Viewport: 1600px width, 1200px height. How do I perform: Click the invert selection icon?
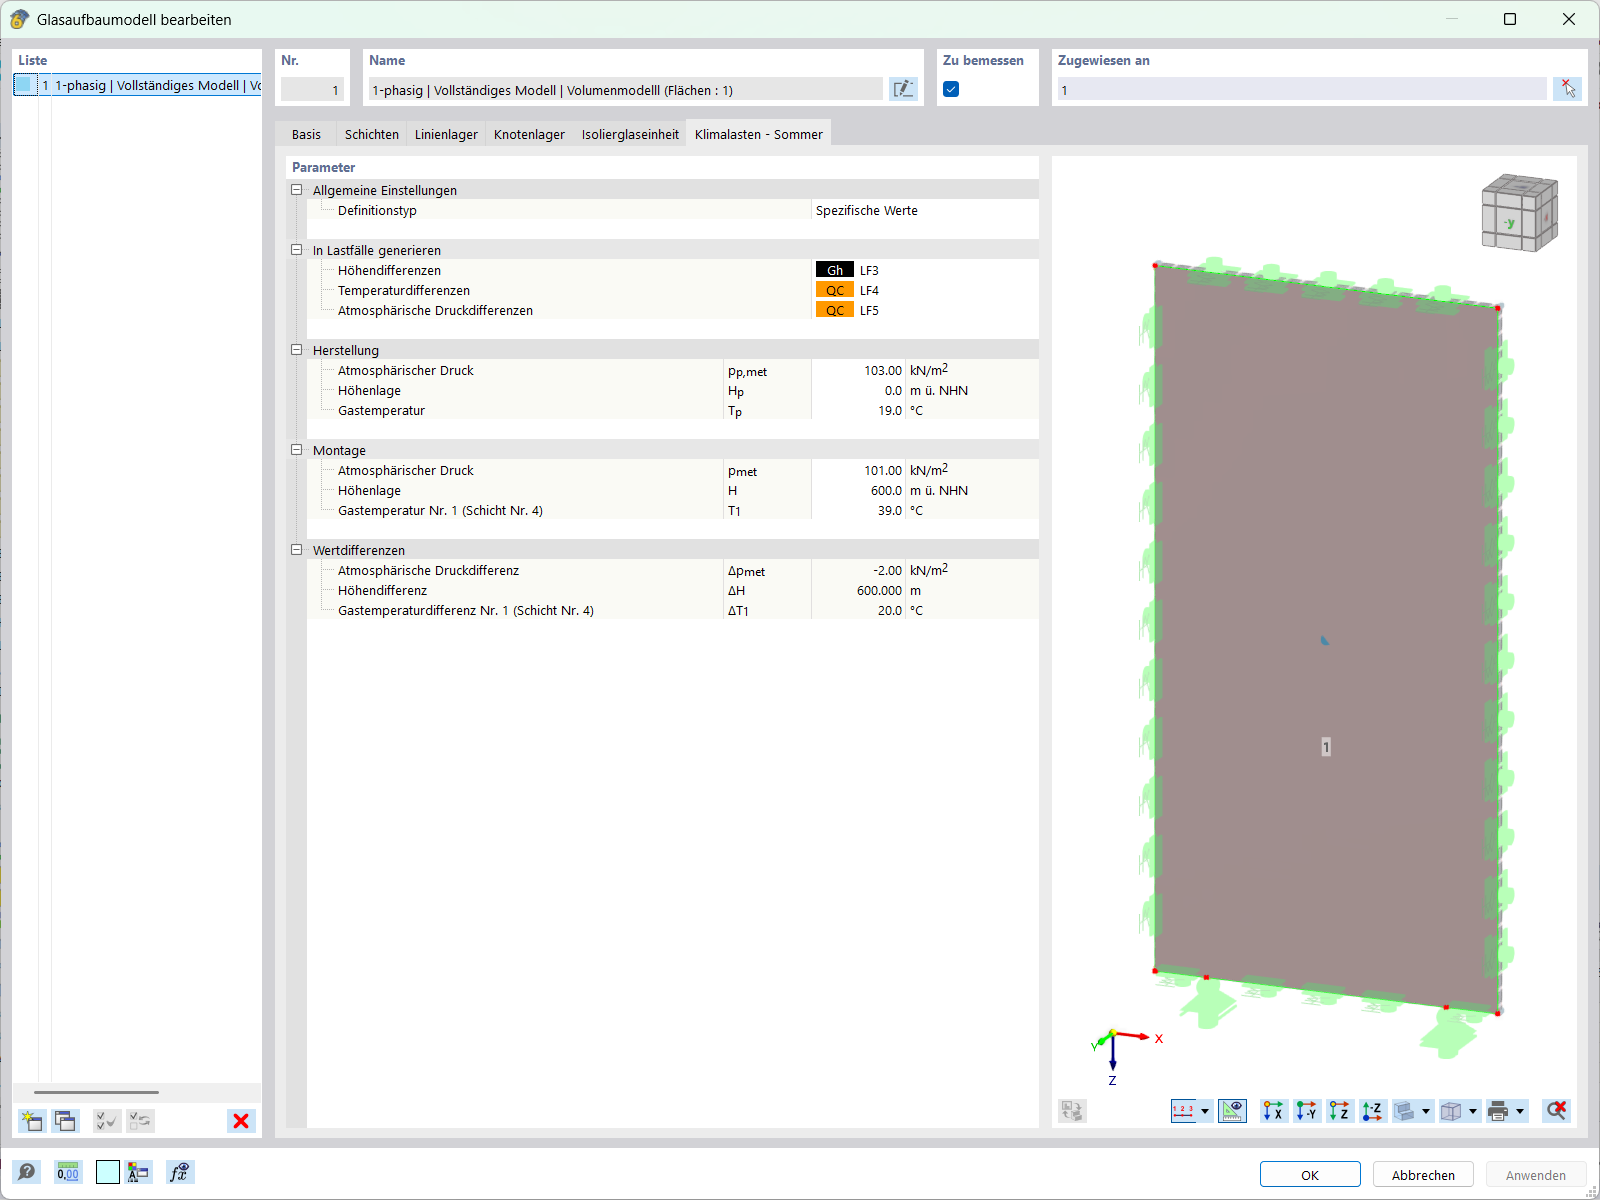point(141,1121)
